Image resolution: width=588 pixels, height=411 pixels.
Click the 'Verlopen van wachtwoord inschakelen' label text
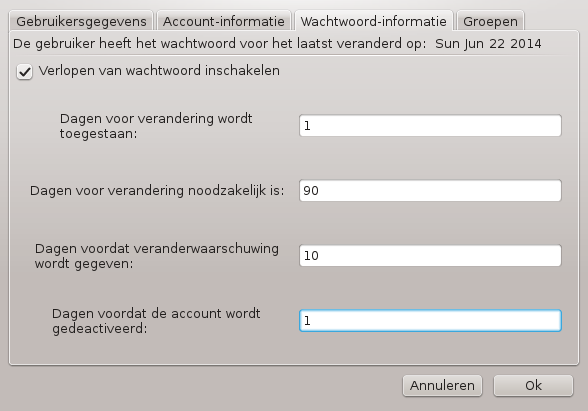[x=159, y=70]
